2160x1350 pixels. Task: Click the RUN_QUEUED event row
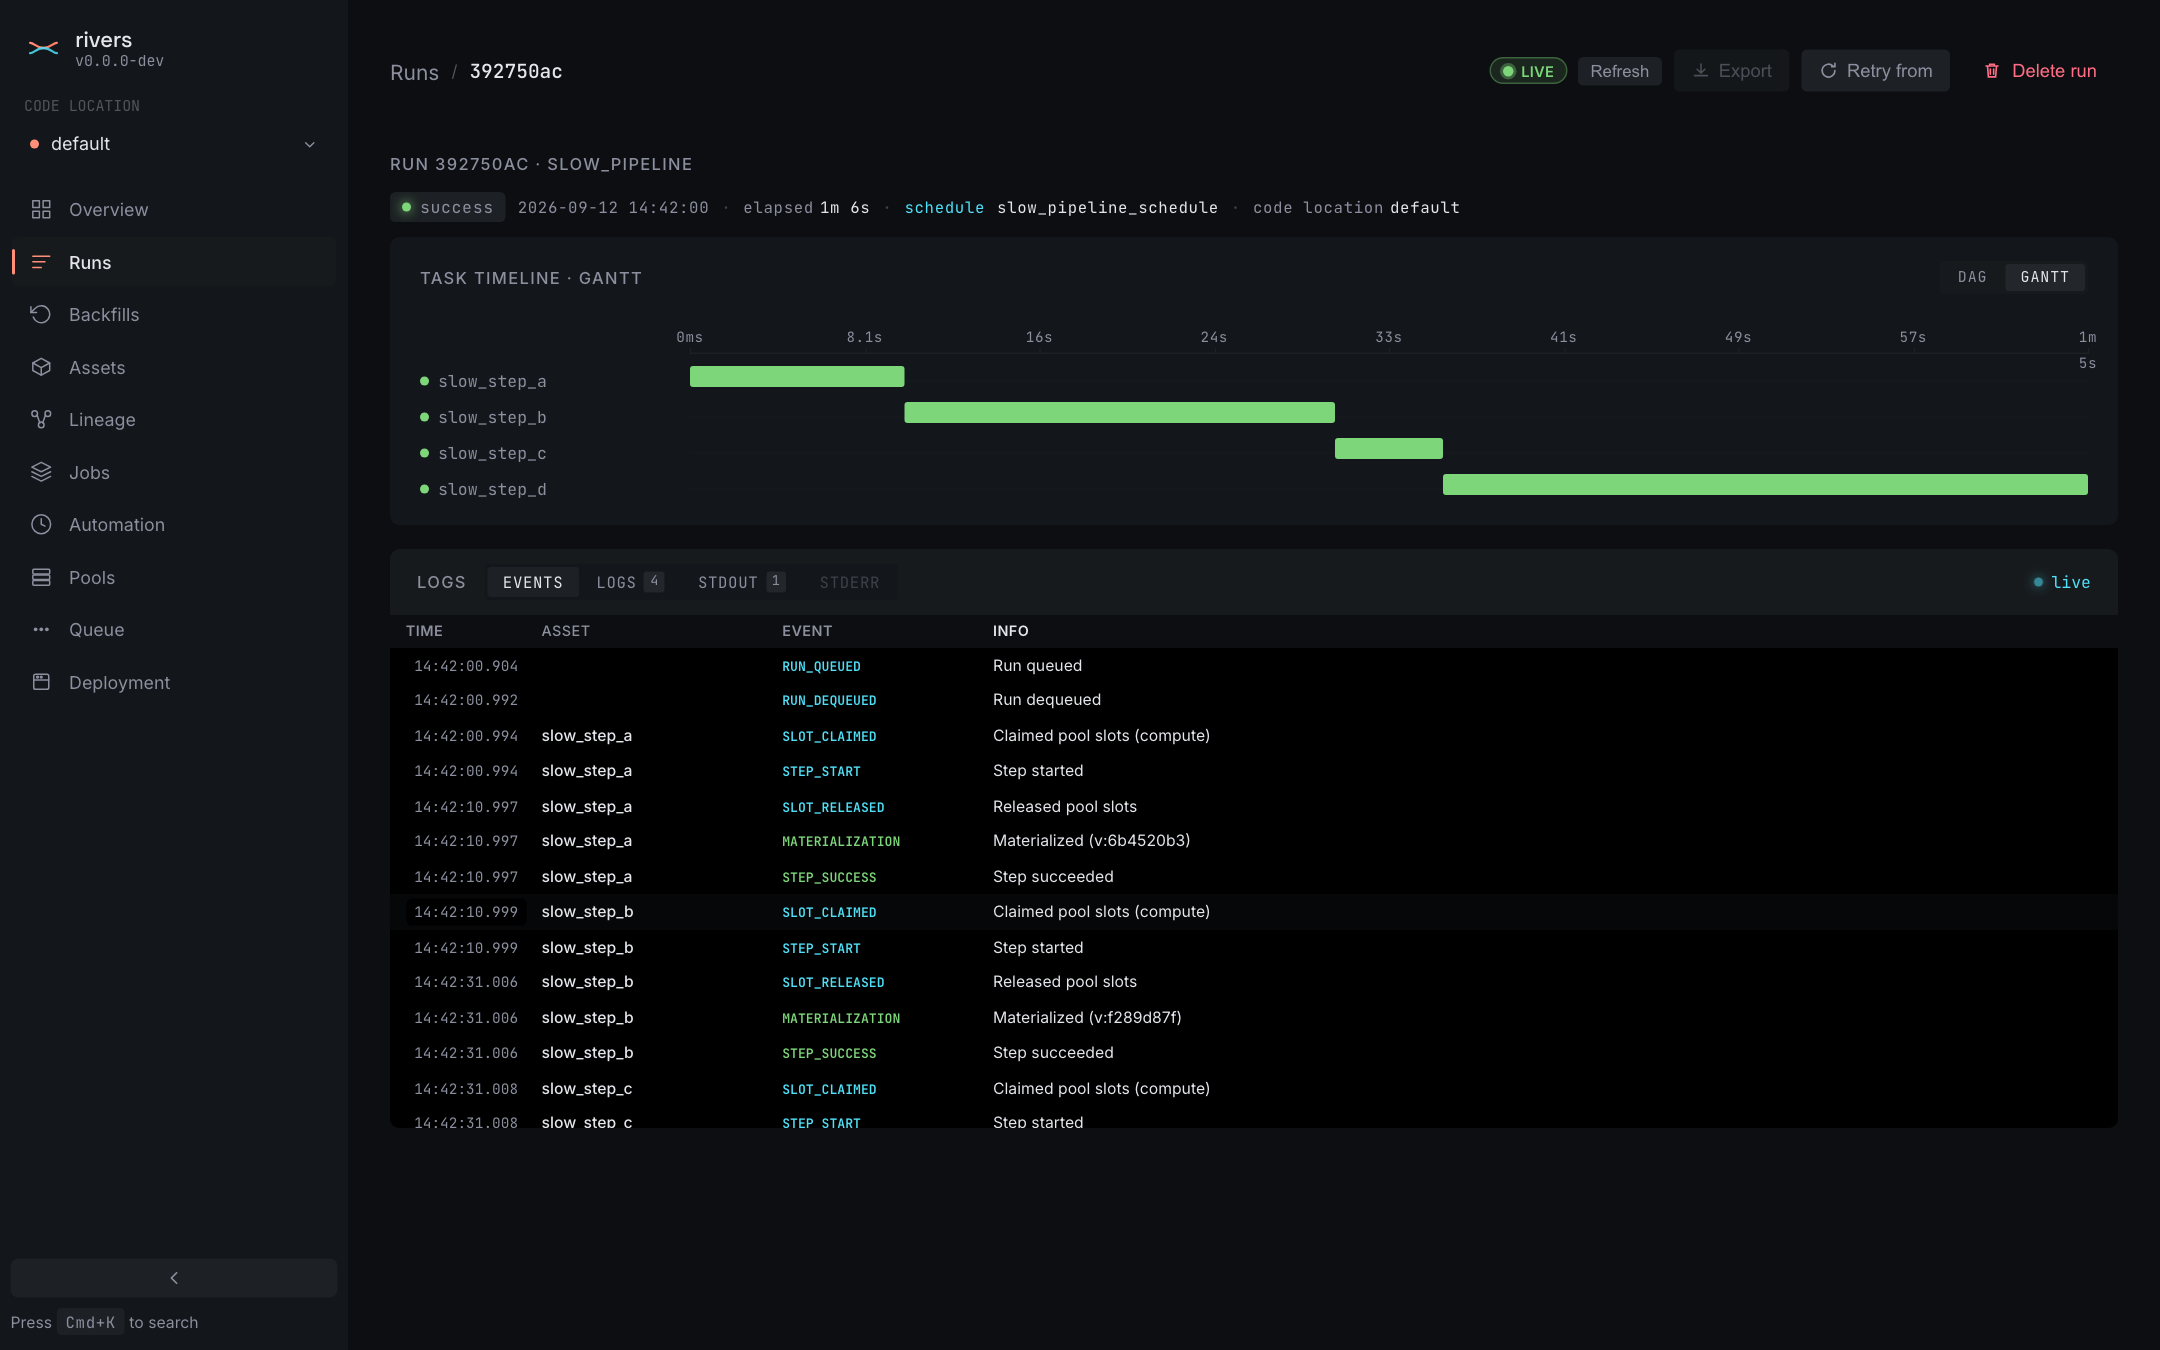pyautogui.click(x=1253, y=666)
